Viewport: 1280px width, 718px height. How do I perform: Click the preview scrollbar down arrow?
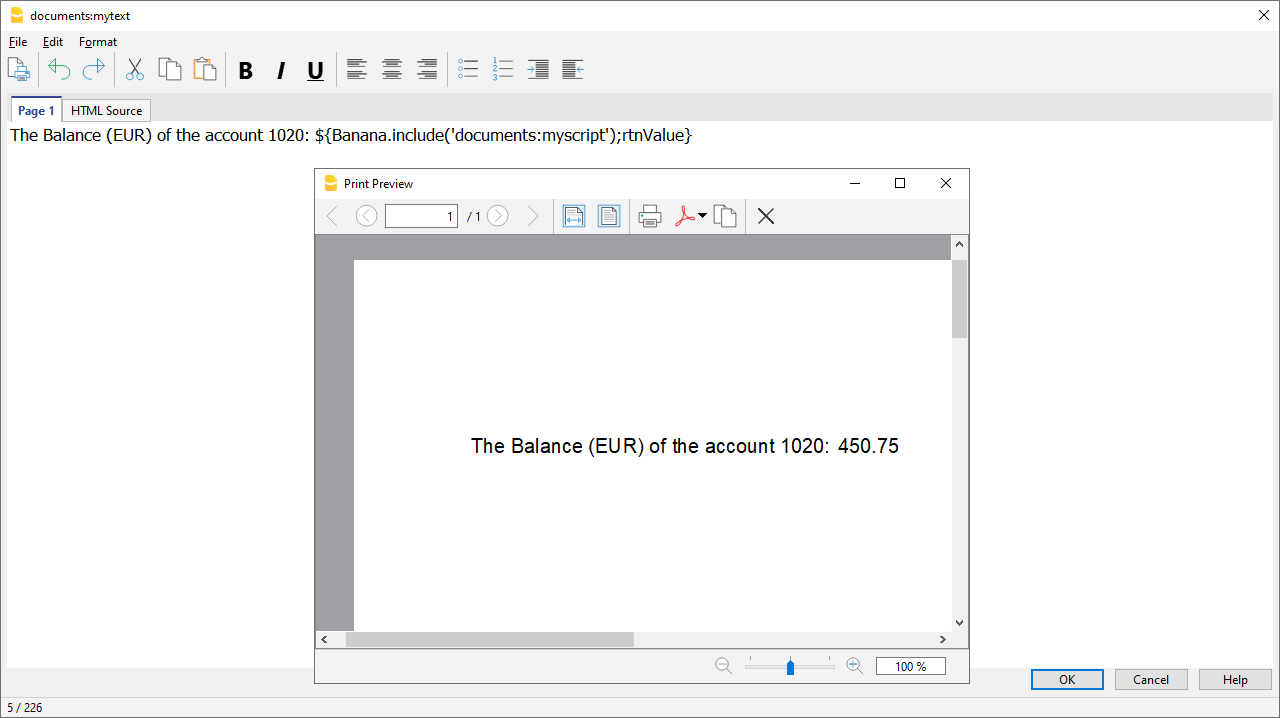960,622
